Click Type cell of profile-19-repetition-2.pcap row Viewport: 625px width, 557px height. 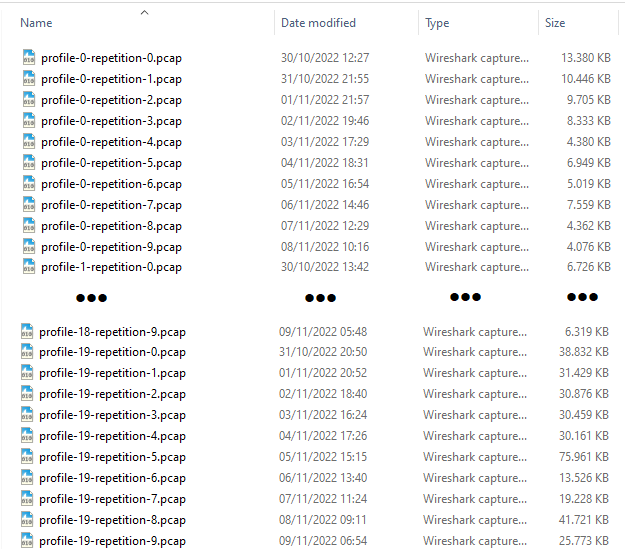(475, 394)
